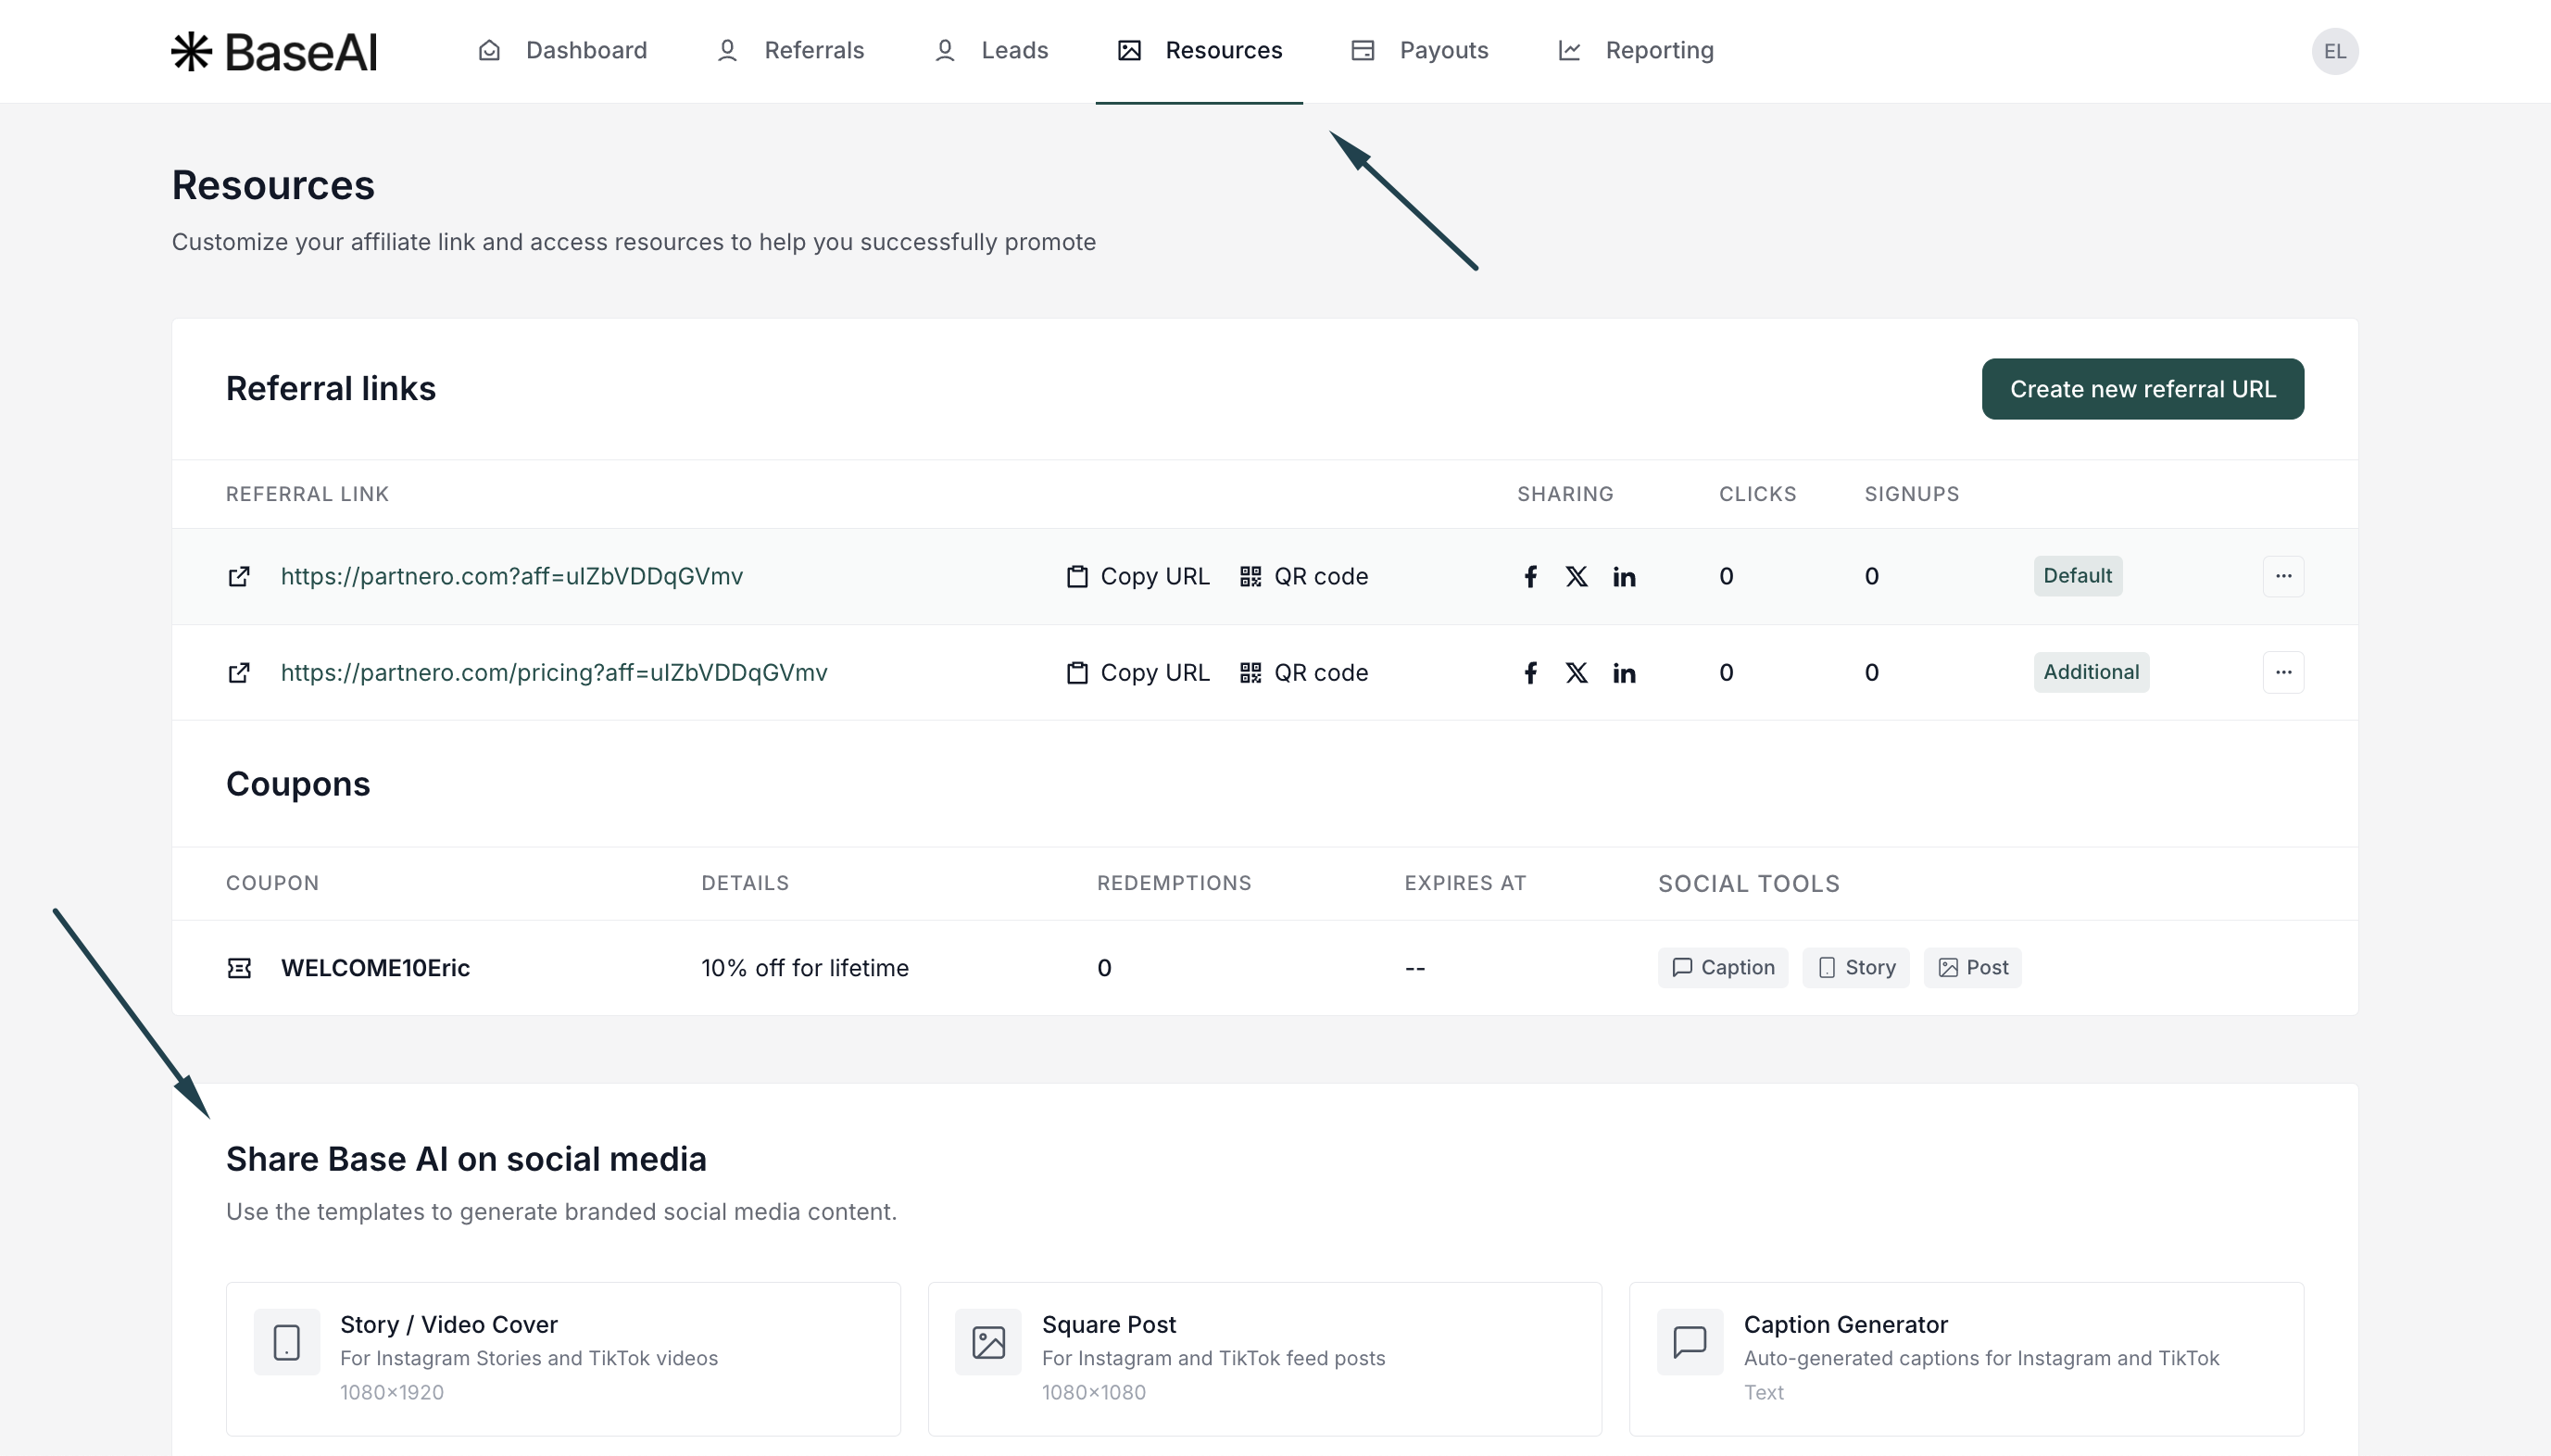Select the Square Post template card
The height and width of the screenshot is (1456, 2551).
pos(1264,1358)
